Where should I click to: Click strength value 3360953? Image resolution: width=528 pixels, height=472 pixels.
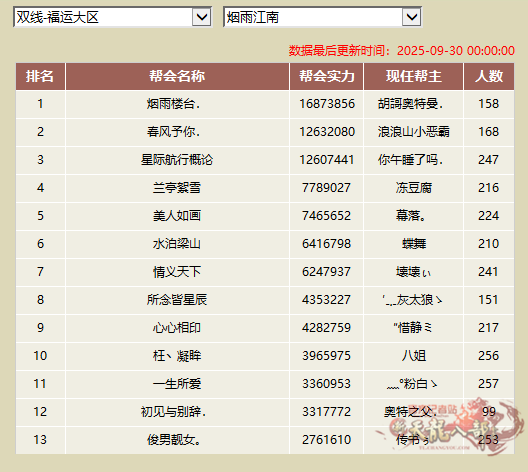click(x=326, y=383)
